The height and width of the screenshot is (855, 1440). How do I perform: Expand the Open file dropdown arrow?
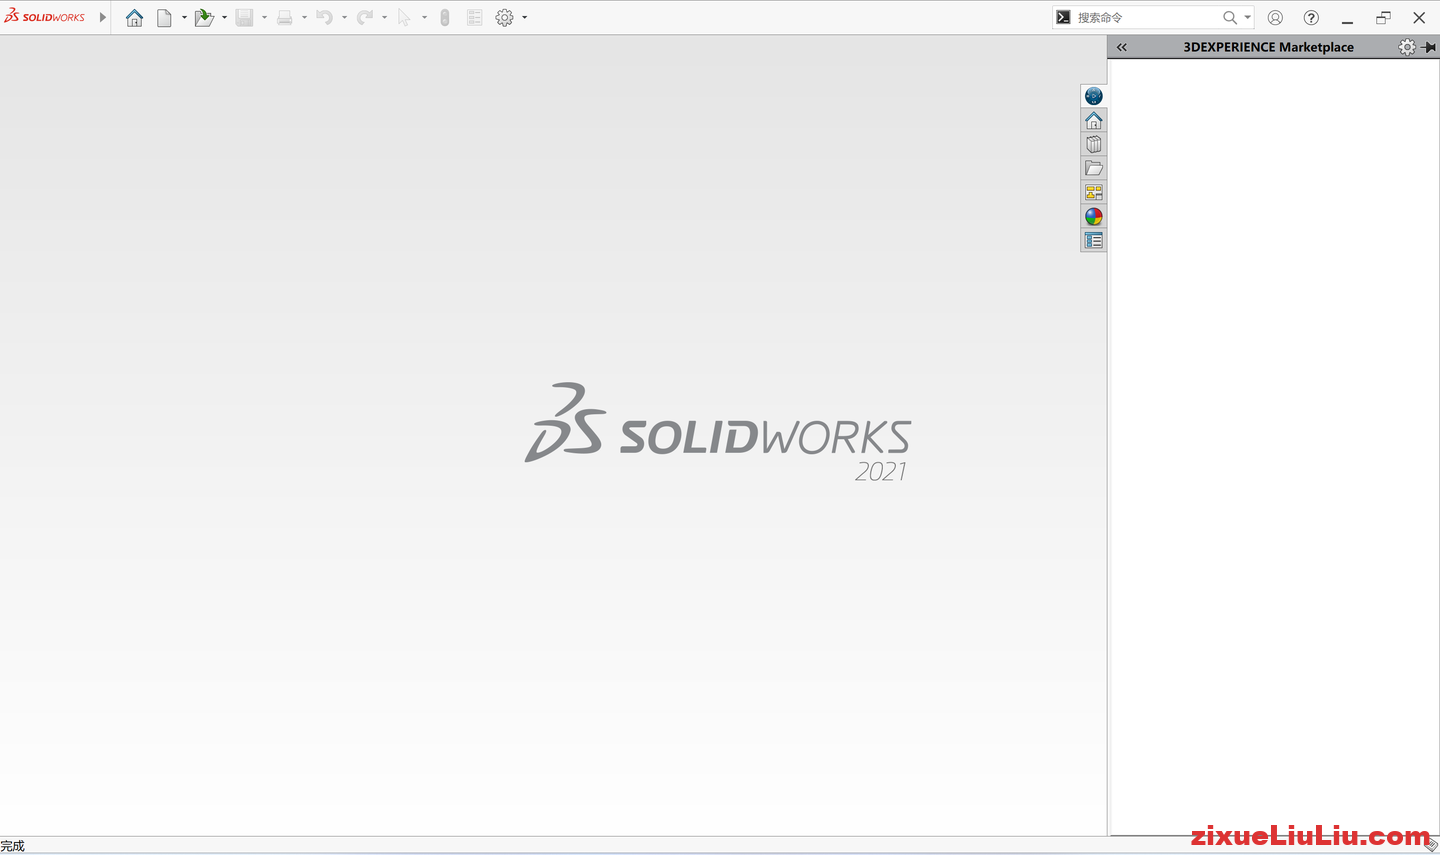point(225,17)
